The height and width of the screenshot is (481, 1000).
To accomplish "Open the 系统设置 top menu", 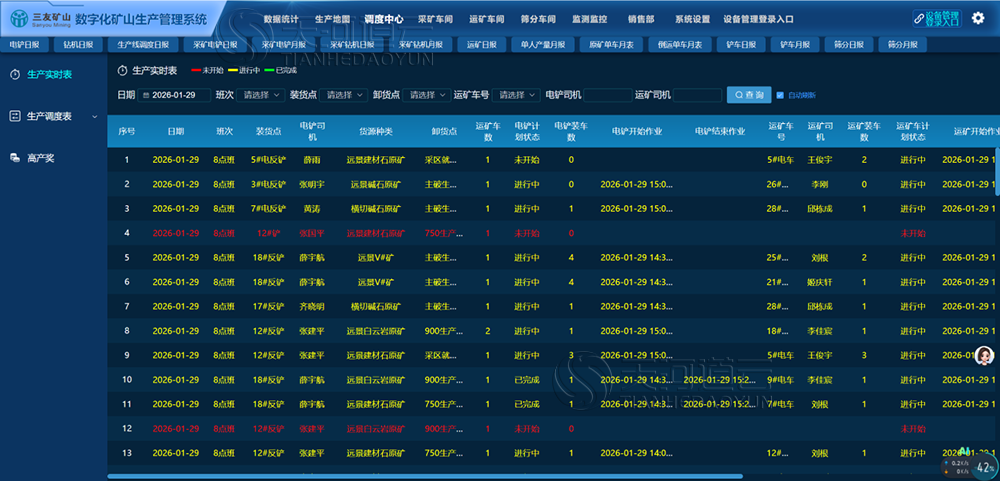I will tap(693, 19).
